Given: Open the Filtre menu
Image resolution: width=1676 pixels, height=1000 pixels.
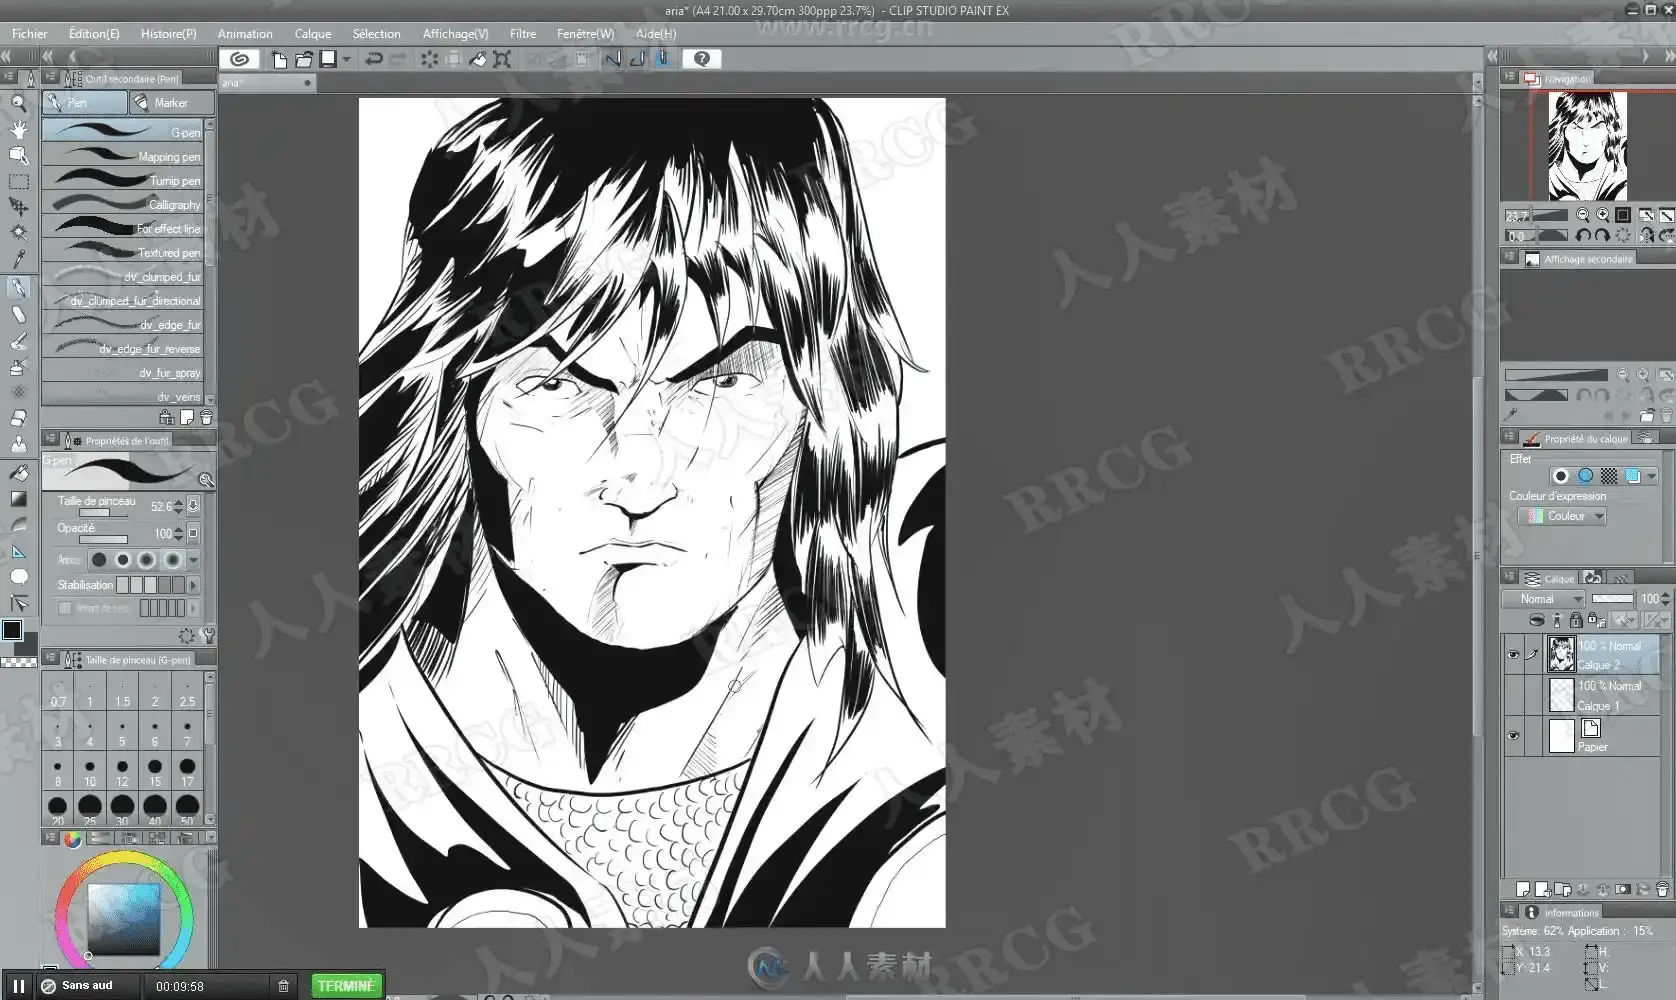Looking at the screenshot, I should click(523, 33).
